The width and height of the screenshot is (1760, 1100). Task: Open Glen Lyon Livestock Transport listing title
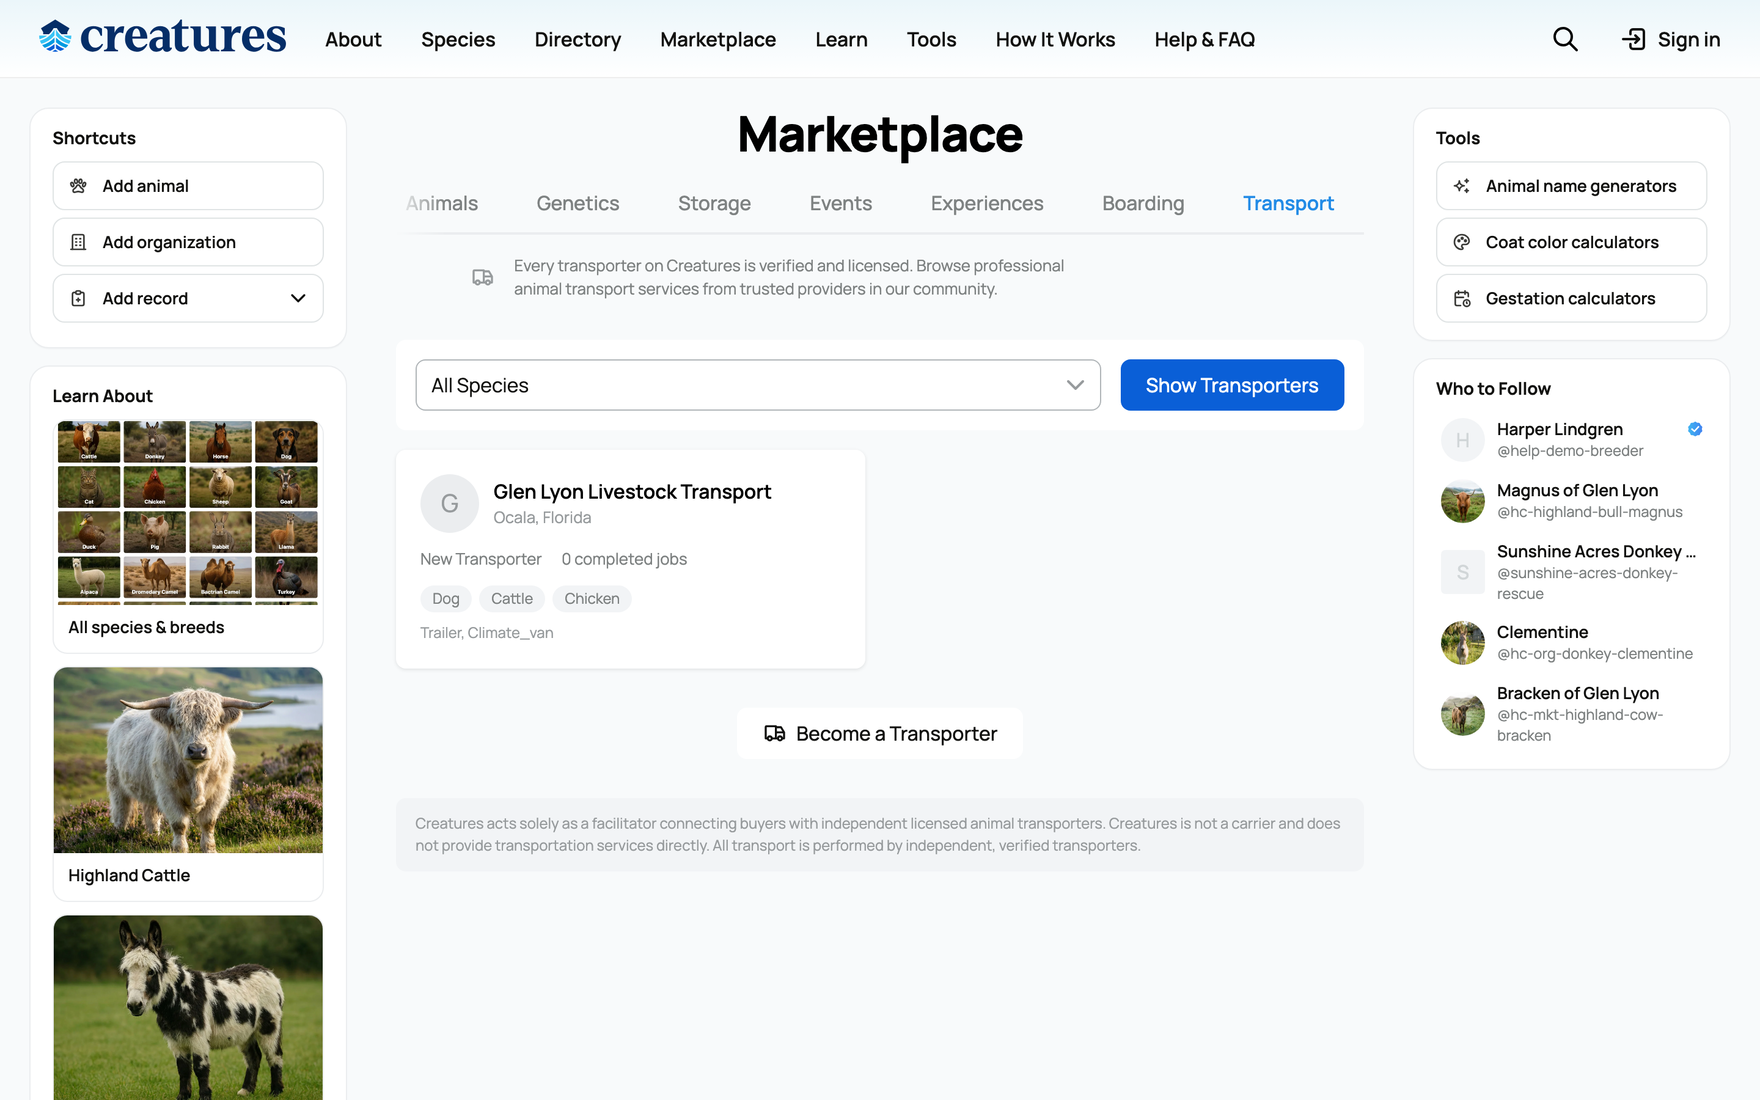click(632, 491)
